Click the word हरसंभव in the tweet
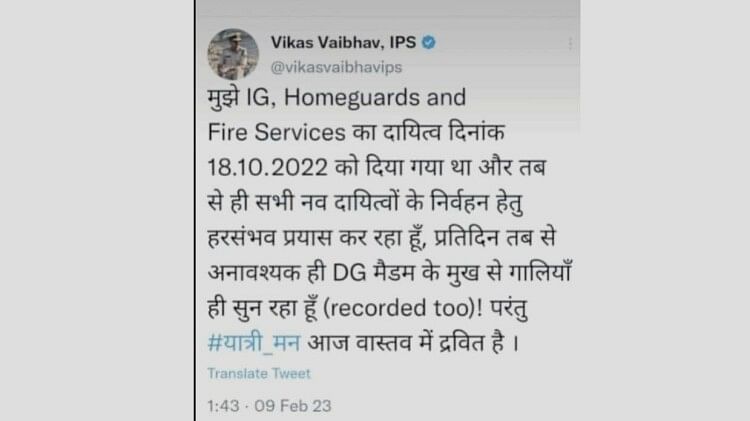 242,238
